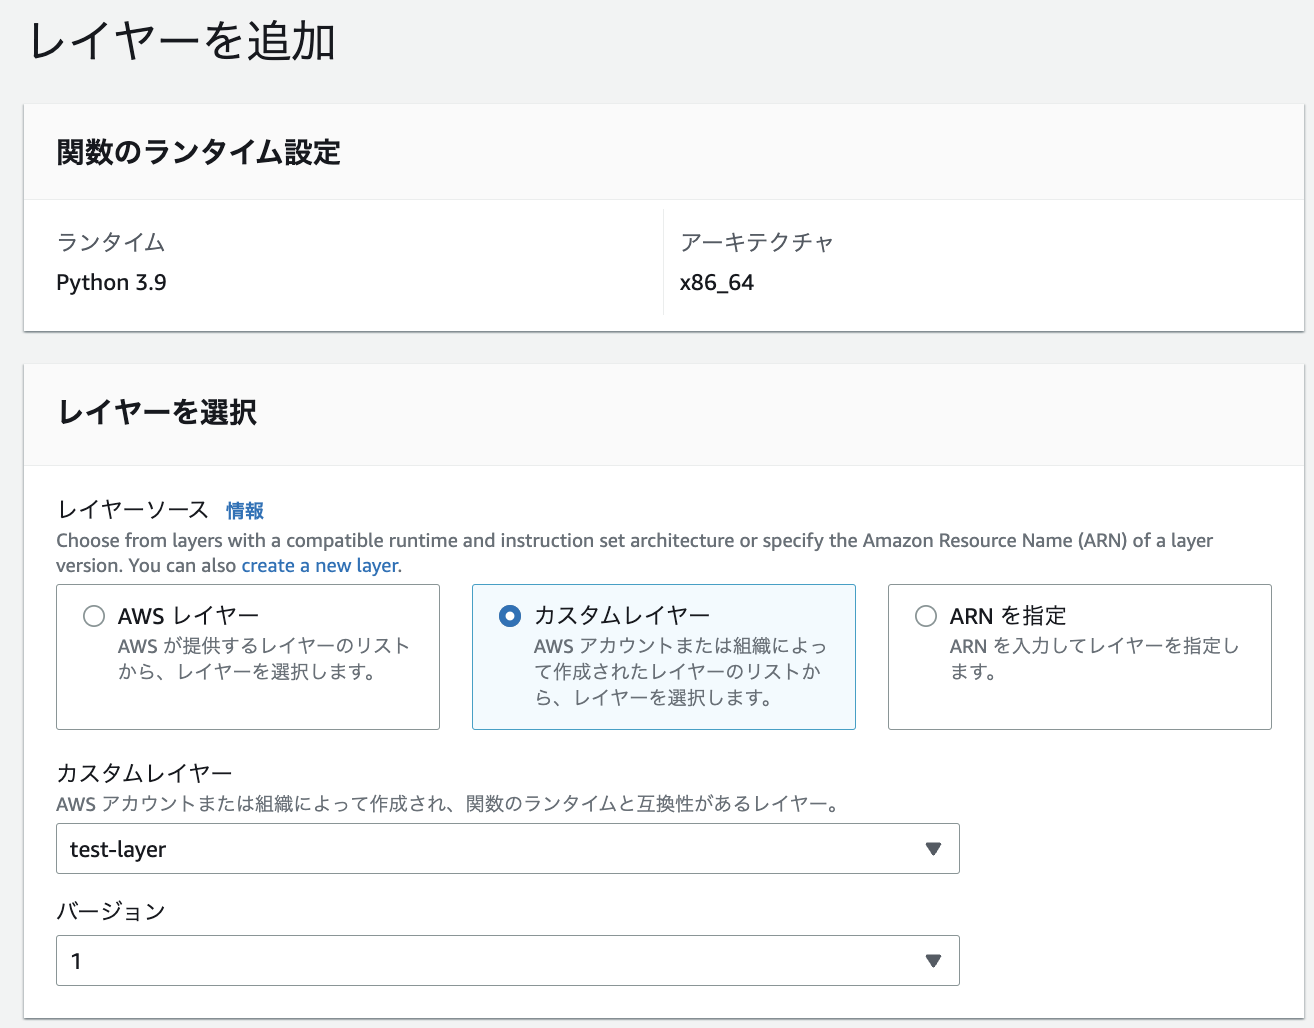Screen dimensions: 1314x1028
Task: Click the x86_64 architecture value
Action: pos(716,282)
